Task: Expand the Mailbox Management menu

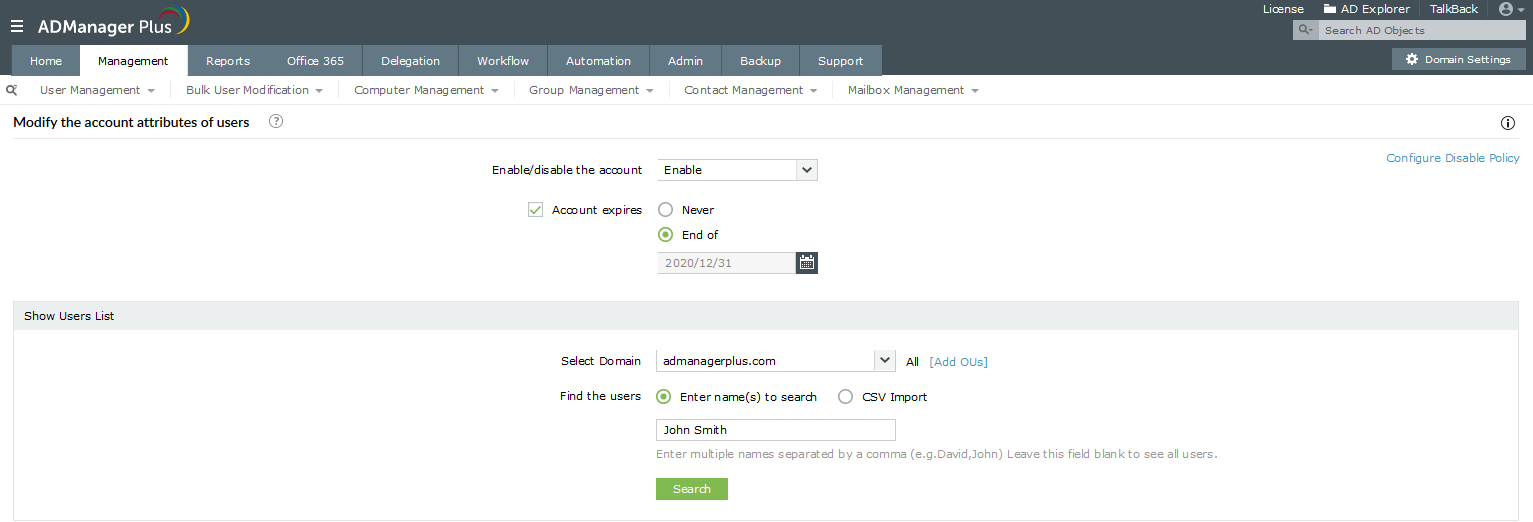Action: pos(913,90)
